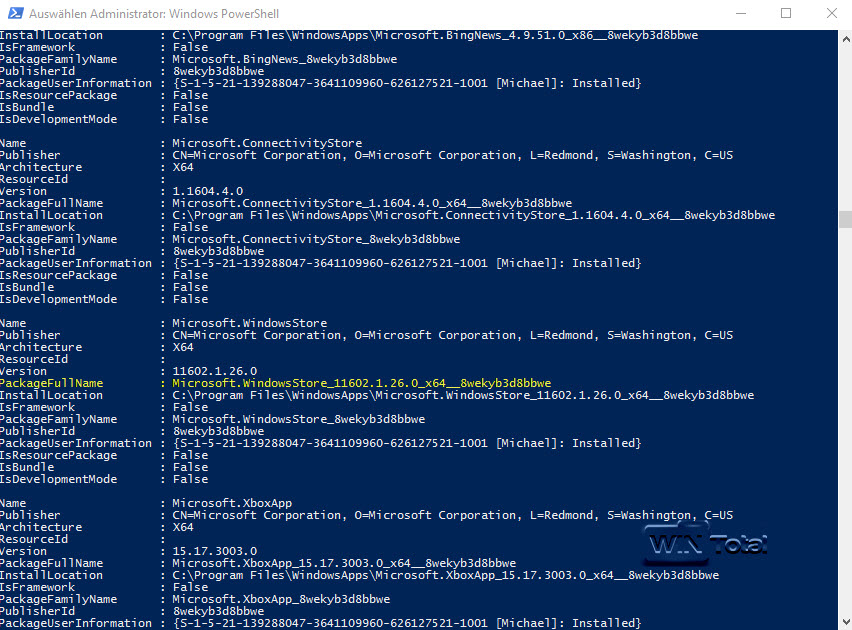Click the scrollbar up arrow
The height and width of the screenshot is (630, 852).
[x=845, y=39]
